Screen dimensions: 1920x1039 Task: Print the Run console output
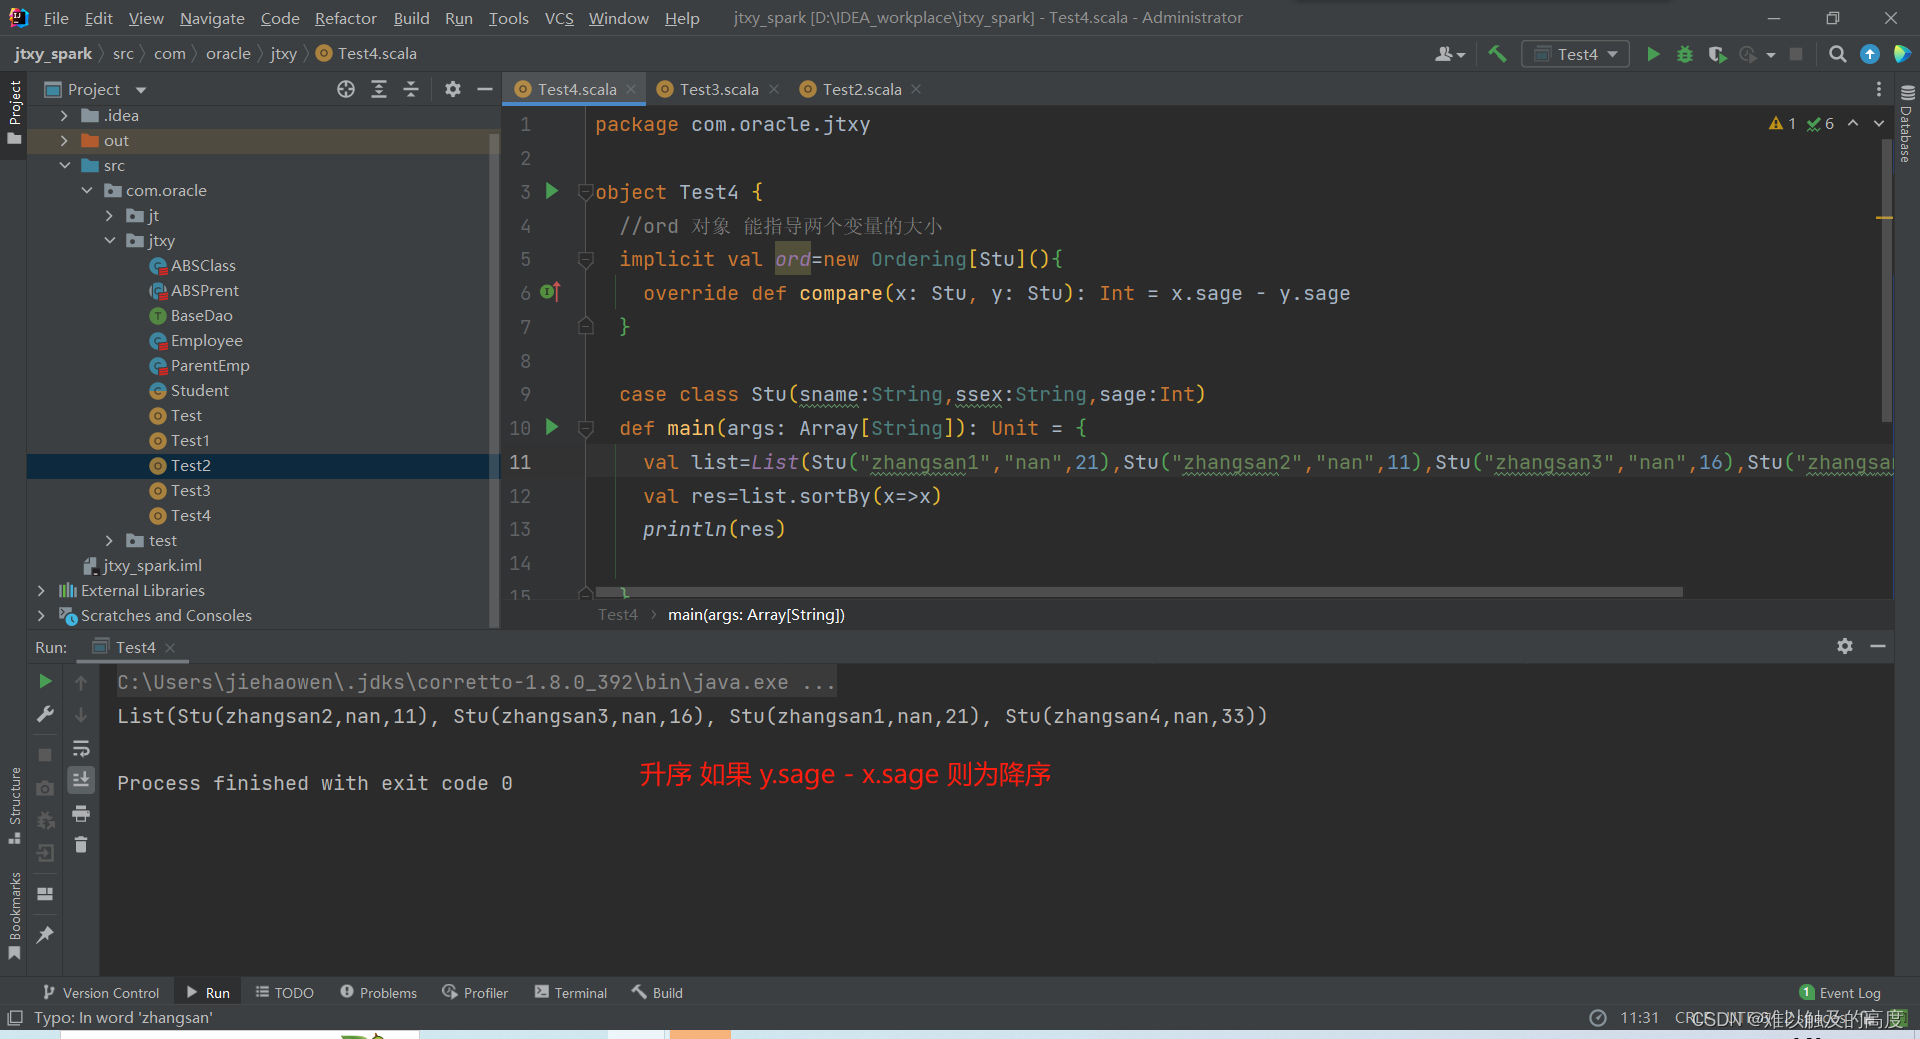(x=81, y=813)
